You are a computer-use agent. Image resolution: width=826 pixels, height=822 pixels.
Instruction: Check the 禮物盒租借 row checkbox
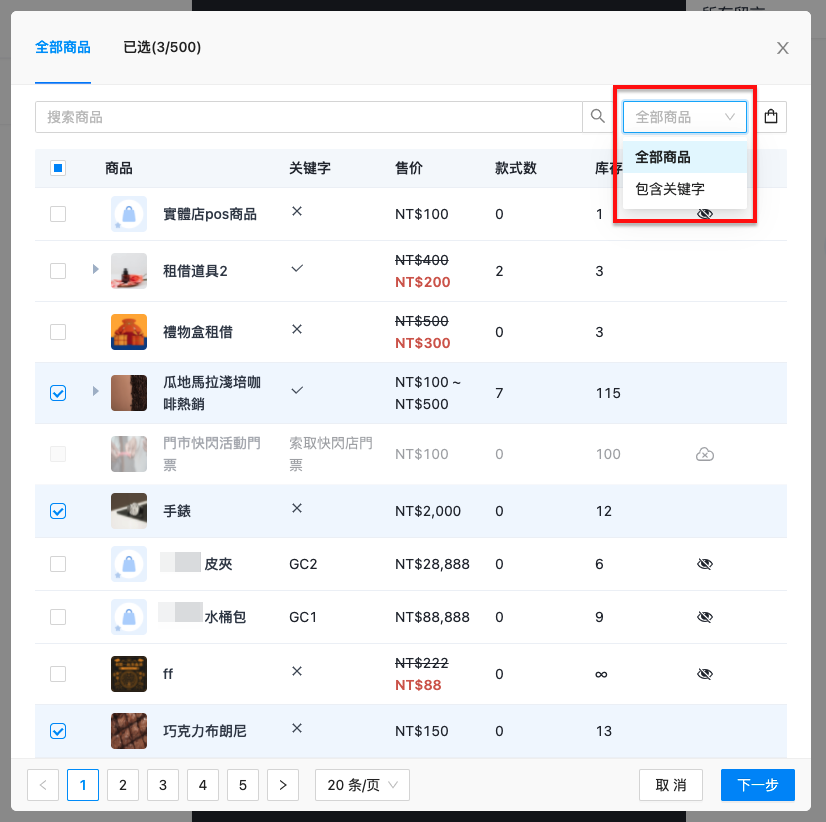58,332
